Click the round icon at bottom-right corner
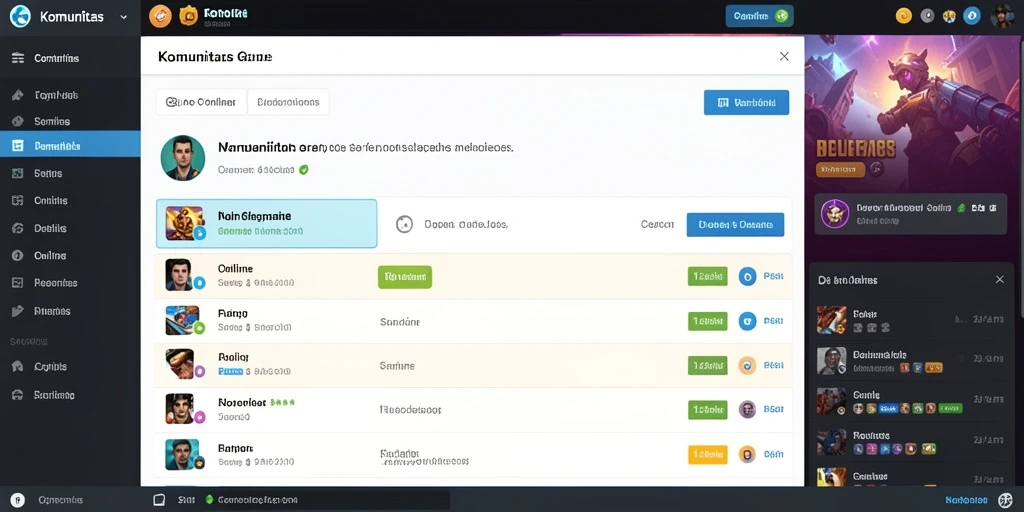 (x=1005, y=500)
